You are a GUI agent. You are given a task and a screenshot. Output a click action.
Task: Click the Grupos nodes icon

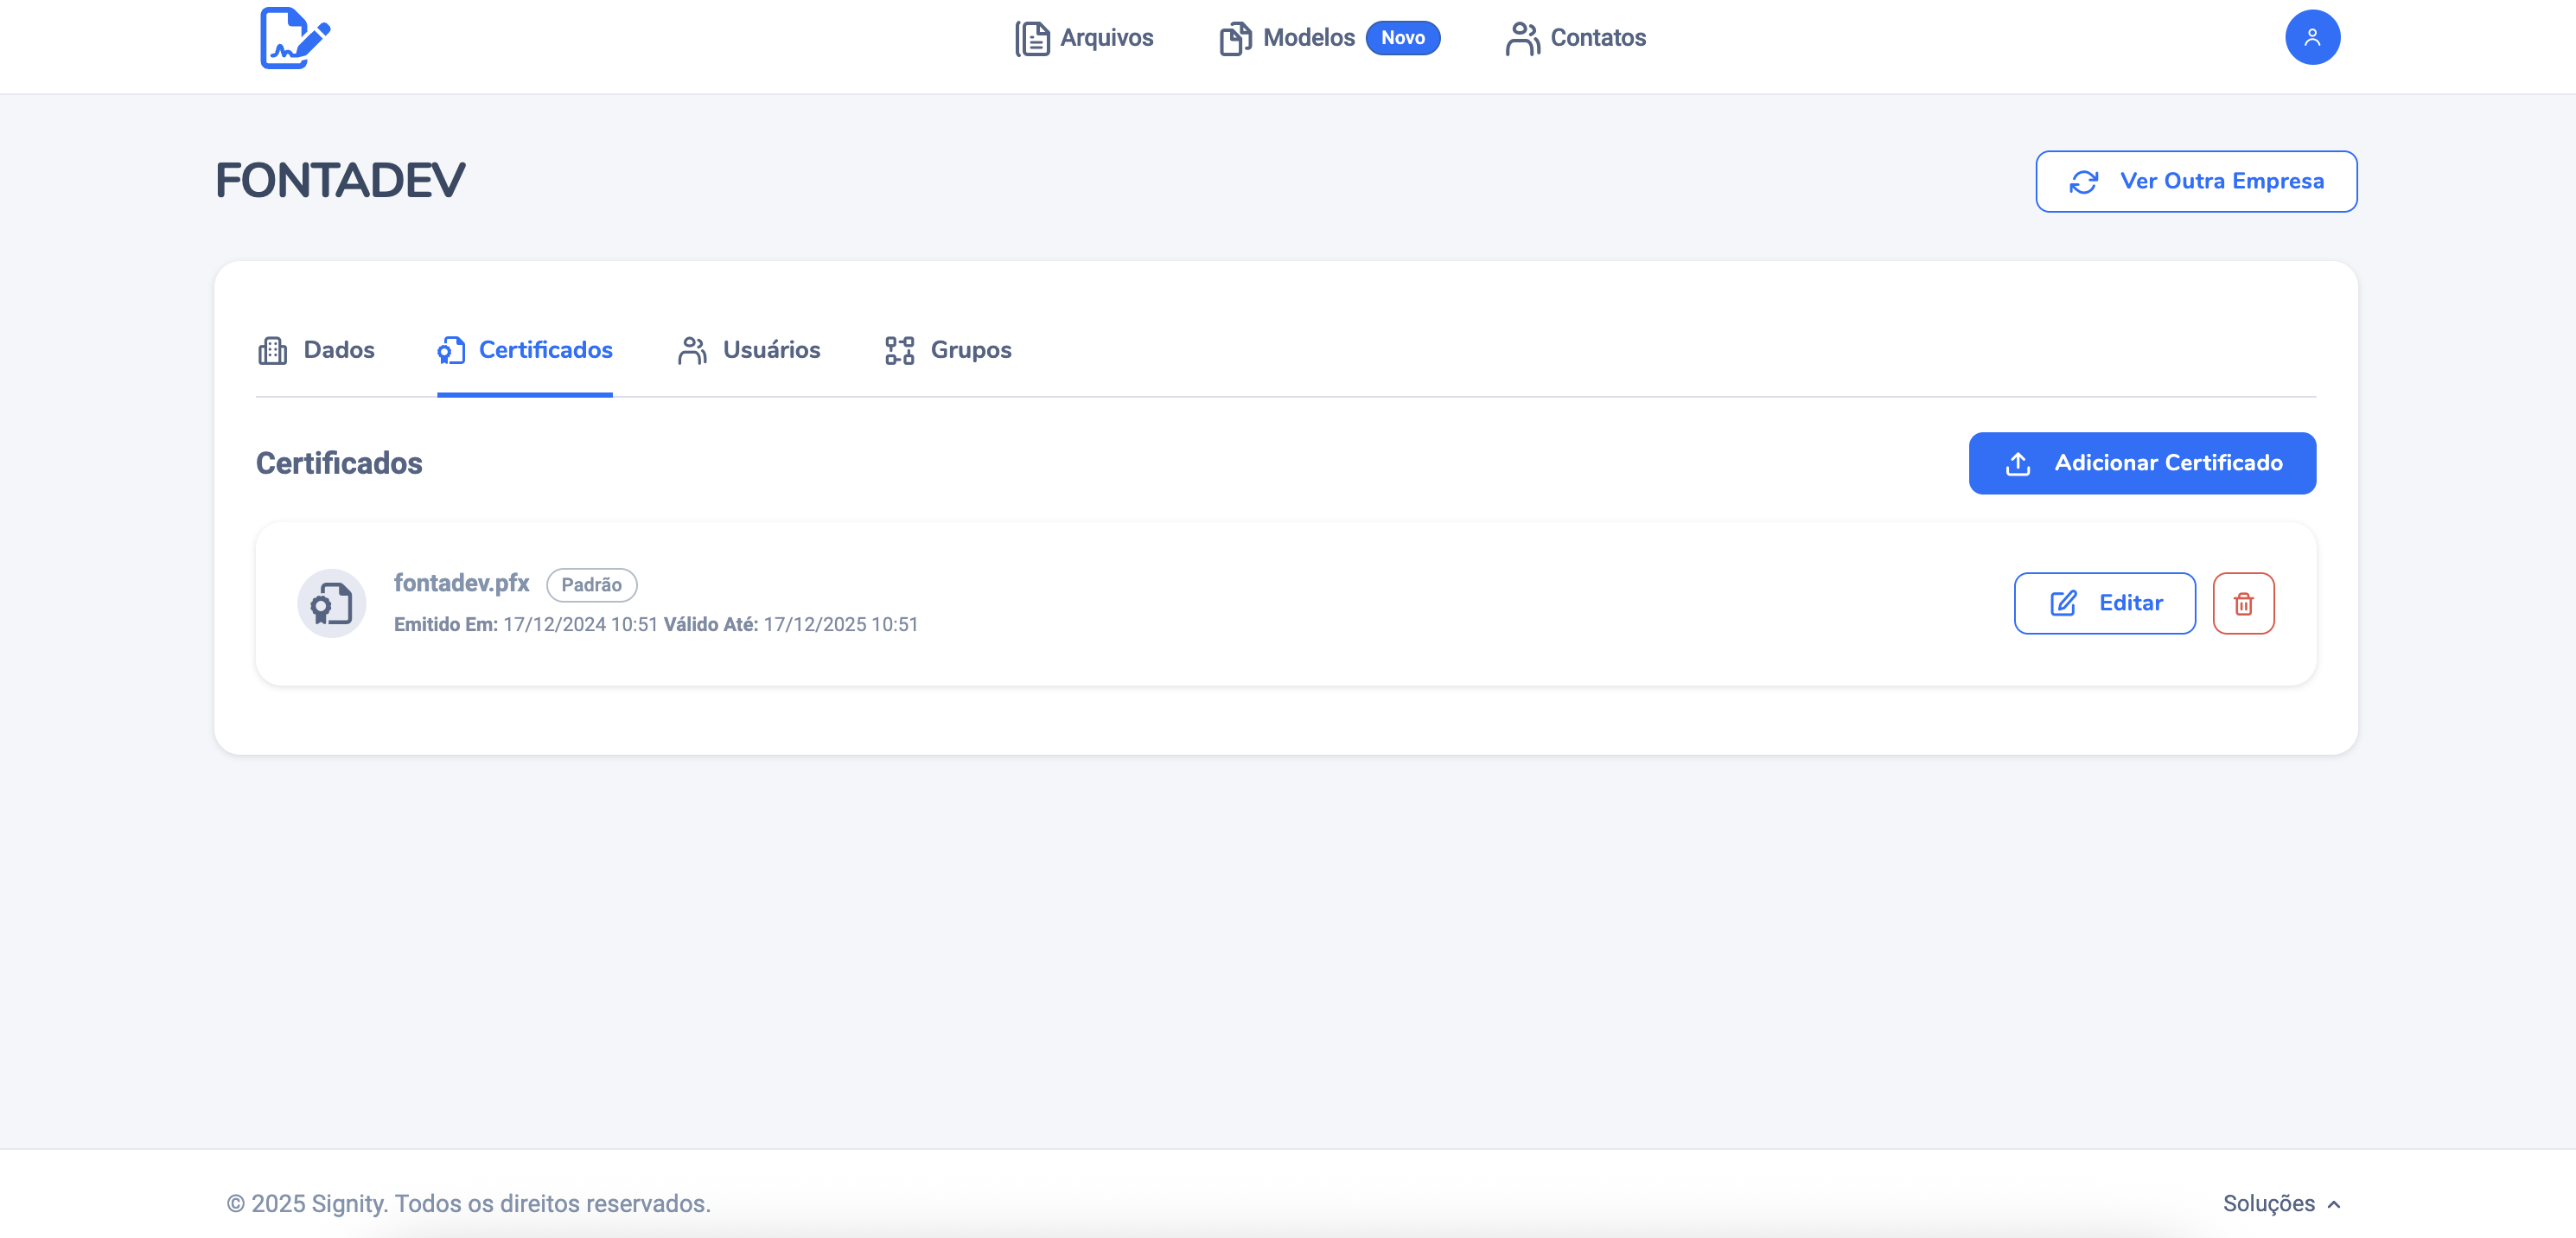(x=899, y=350)
